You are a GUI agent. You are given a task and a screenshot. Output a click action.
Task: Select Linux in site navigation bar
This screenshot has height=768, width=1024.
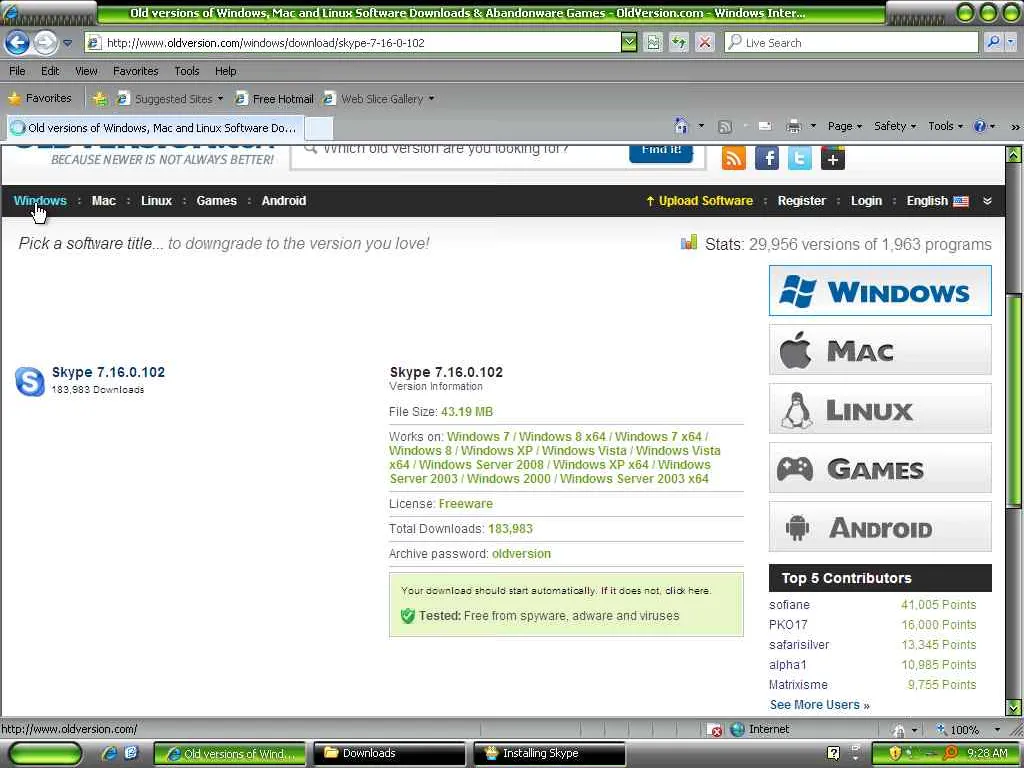tap(157, 201)
